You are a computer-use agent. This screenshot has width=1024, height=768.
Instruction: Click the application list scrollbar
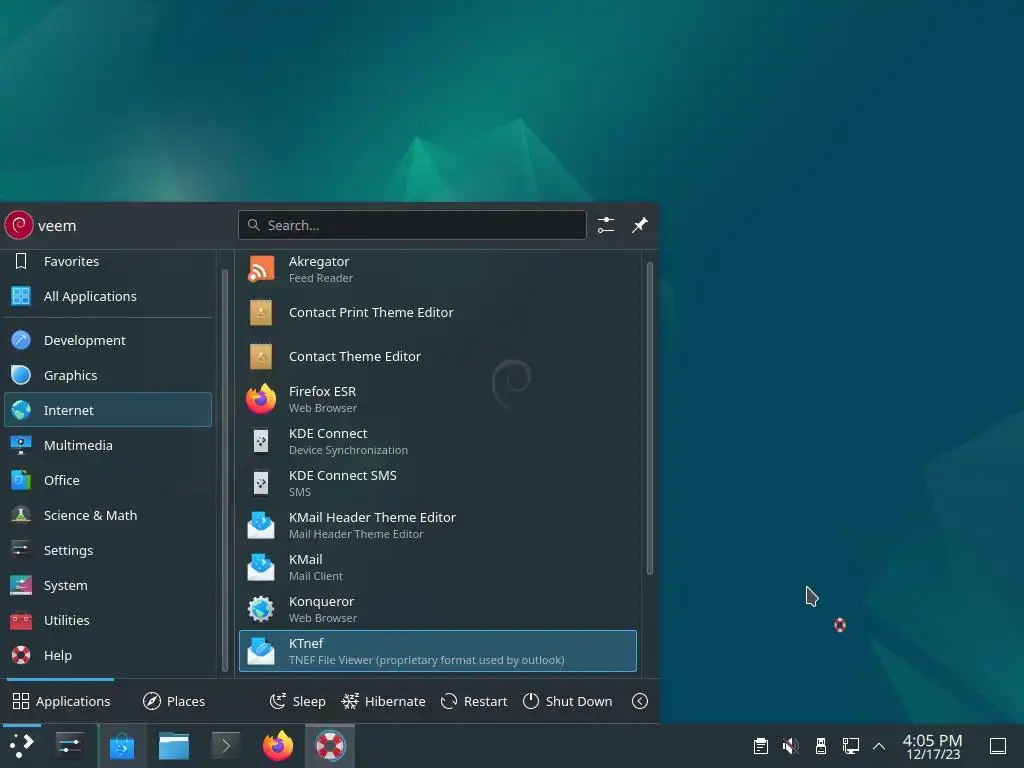click(x=650, y=418)
